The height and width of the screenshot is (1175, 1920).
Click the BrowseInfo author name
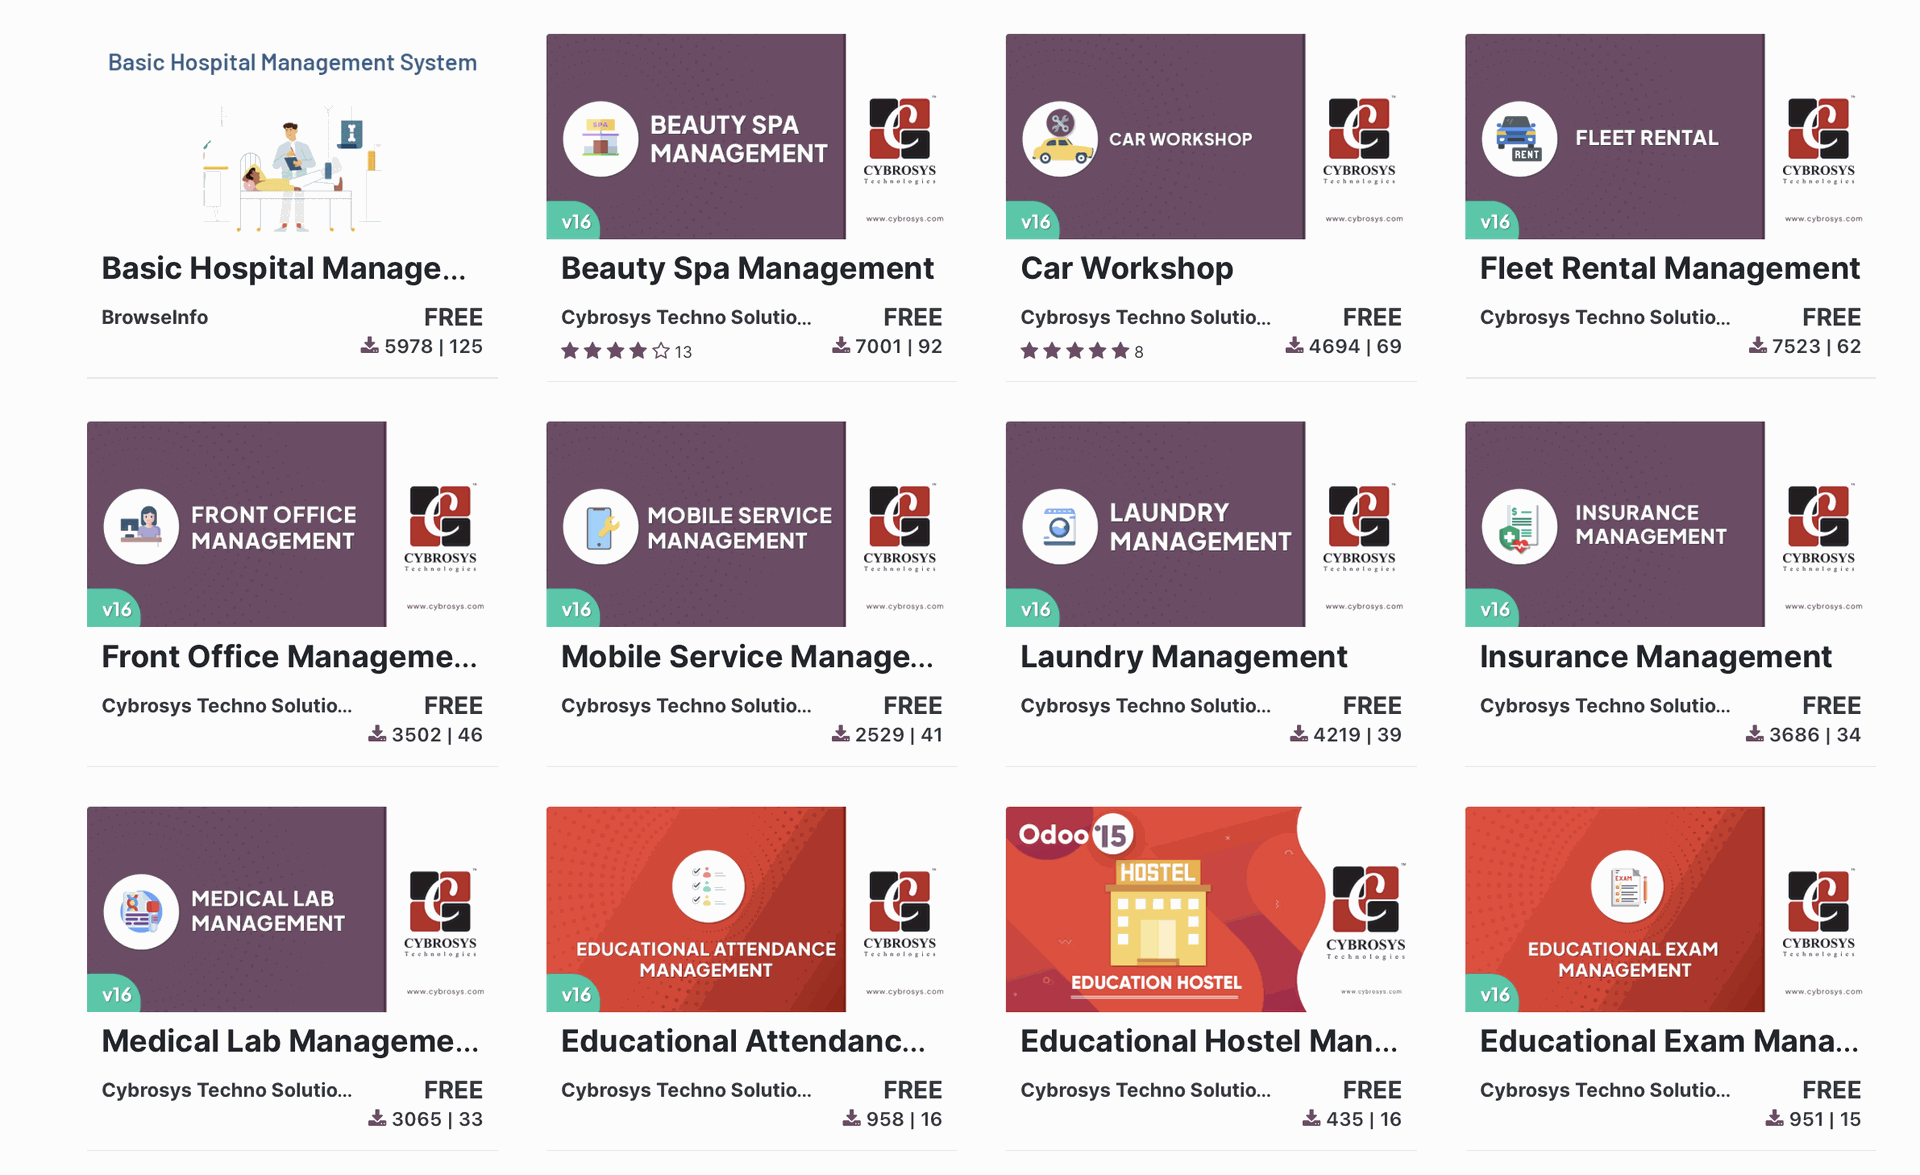click(x=155, y=318)
